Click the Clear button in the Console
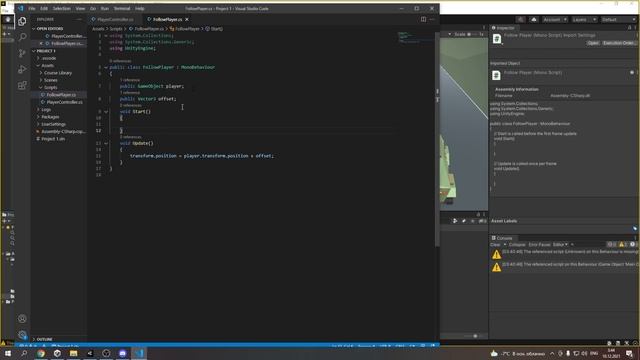Screen dimensions: 640x360 (495, 244)
